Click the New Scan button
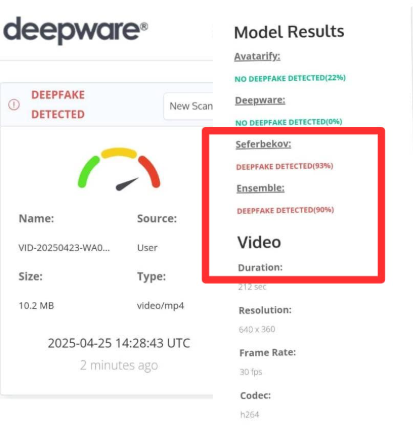The image size is (413, 434). point(189,106)
